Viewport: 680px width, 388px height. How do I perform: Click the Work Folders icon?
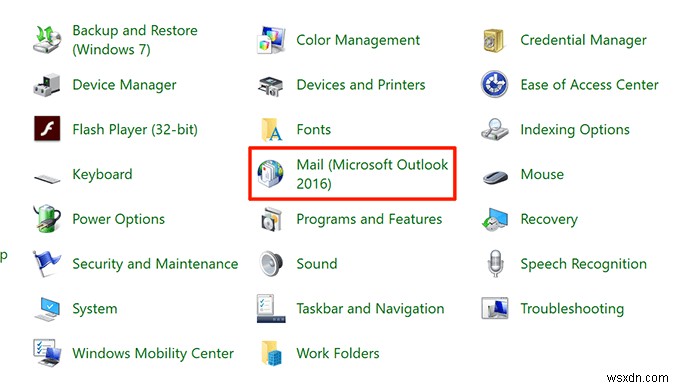[x=271, y=353]
